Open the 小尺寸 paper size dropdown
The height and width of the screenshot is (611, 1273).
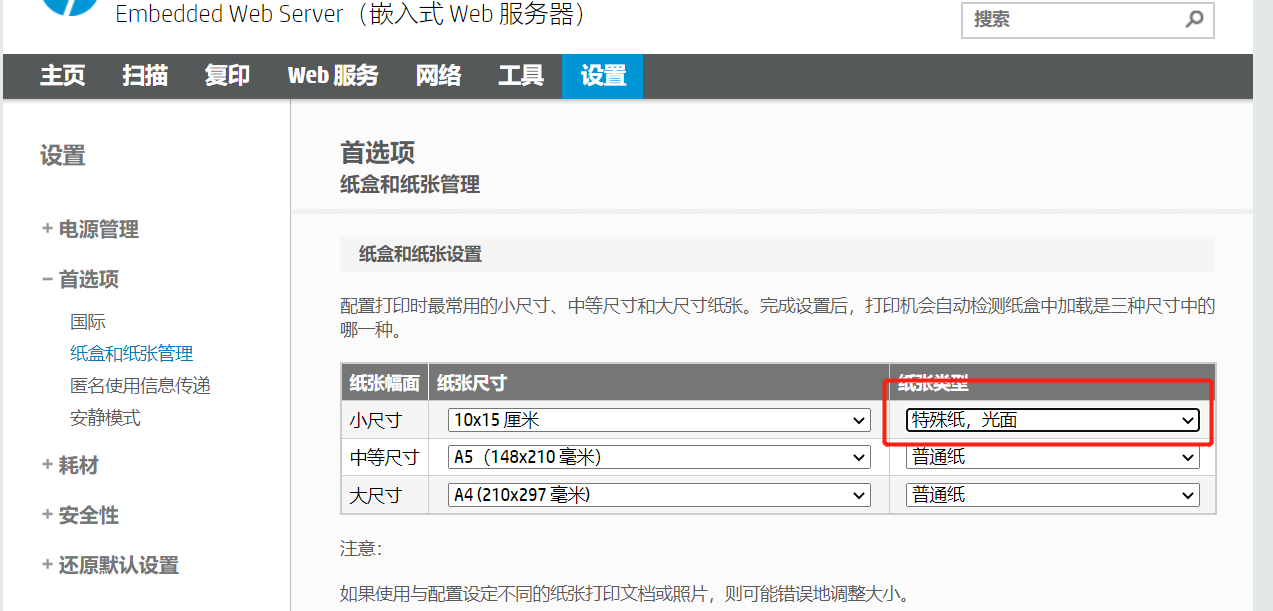coord(657,420)
